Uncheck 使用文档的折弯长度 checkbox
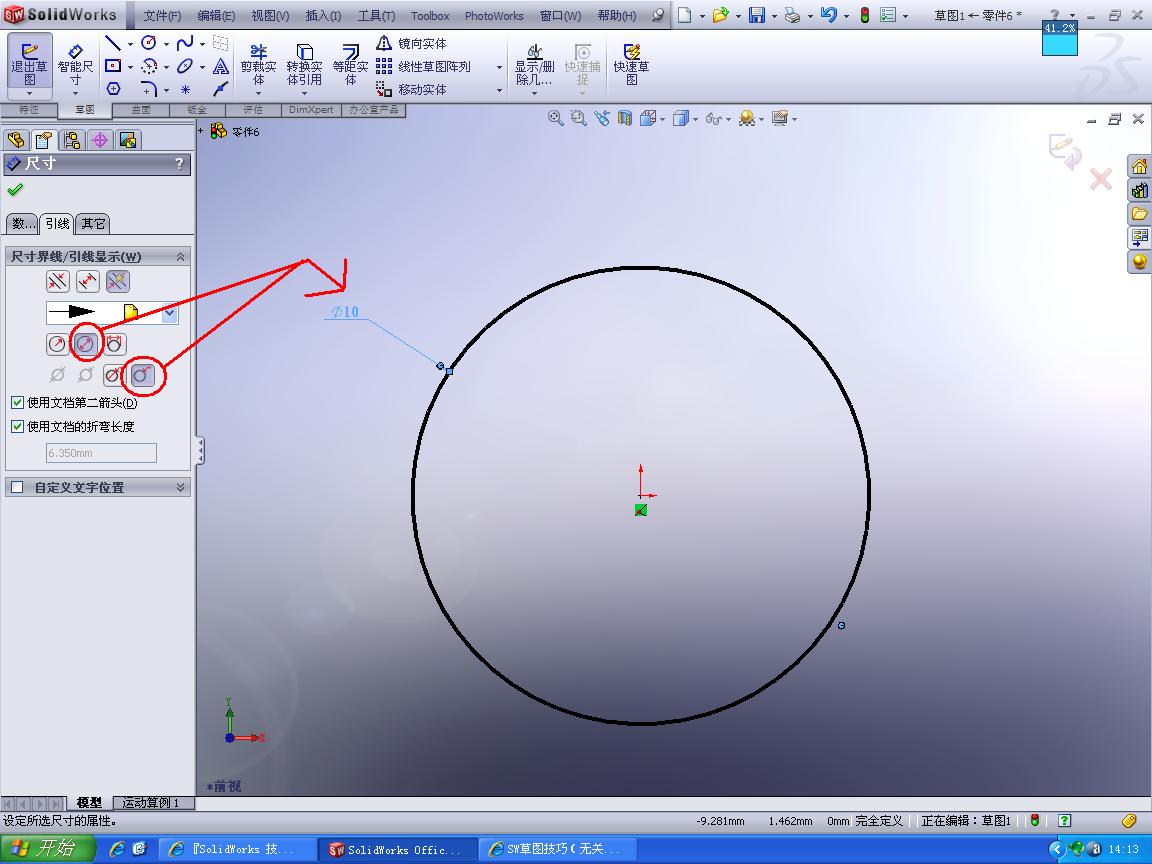Viewport: 1152px width, 864px height. (x=18, y=426)
